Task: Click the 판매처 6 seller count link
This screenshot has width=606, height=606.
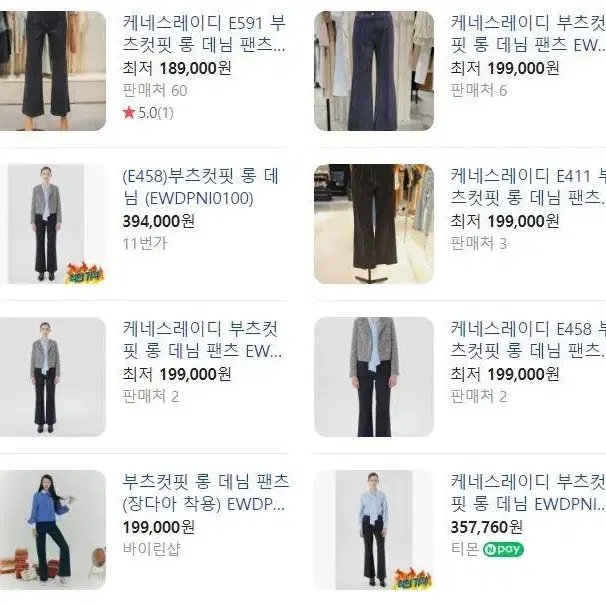Action: point(479,91)
